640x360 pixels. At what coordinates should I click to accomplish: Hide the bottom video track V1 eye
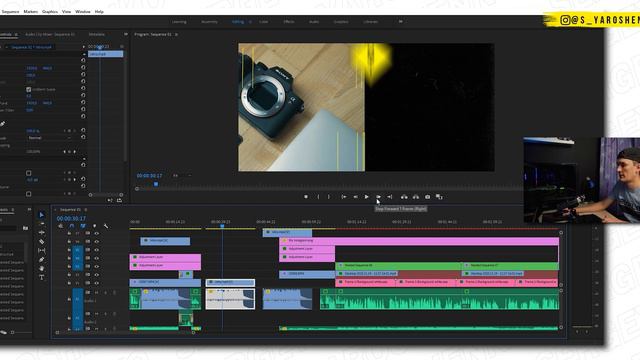[x=97, y=282]
